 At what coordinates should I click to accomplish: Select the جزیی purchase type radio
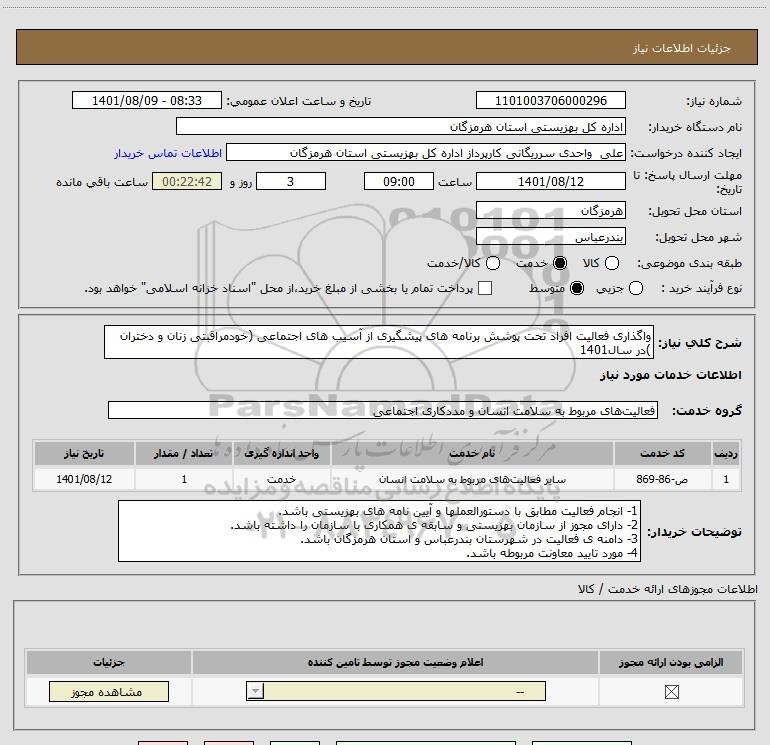pyautogui.click(x=636, y=288)
